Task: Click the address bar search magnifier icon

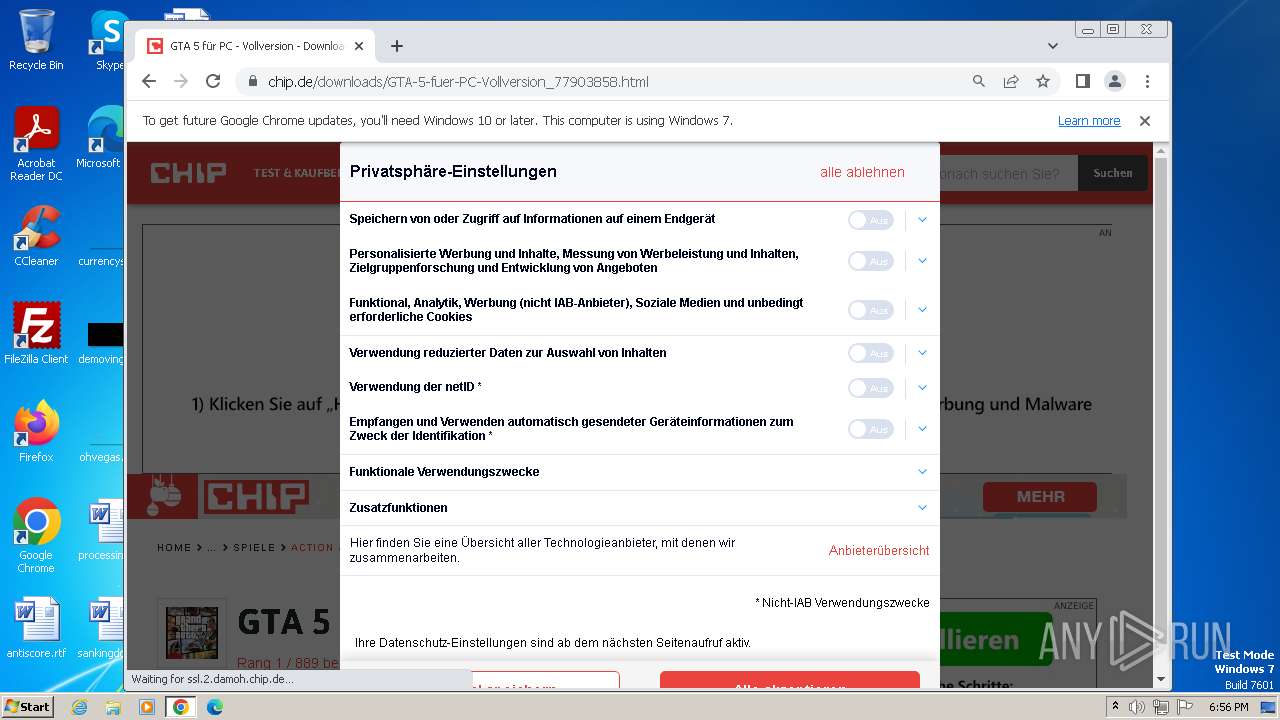Action: (979, 82)
